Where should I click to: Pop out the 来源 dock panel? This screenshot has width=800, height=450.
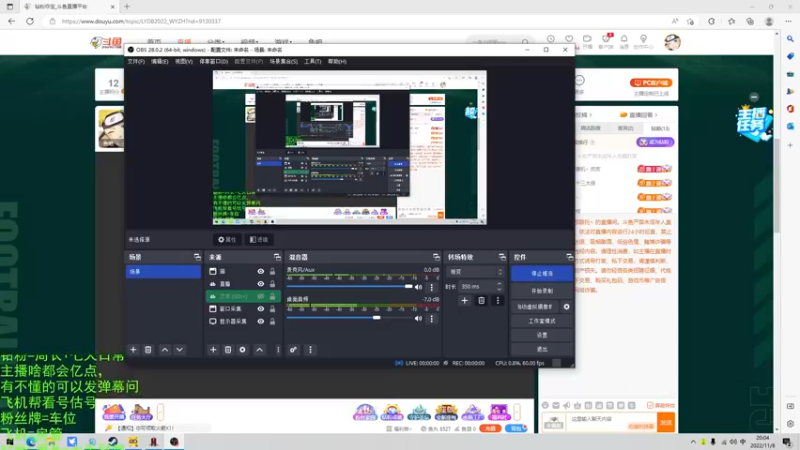click(277, 257)
